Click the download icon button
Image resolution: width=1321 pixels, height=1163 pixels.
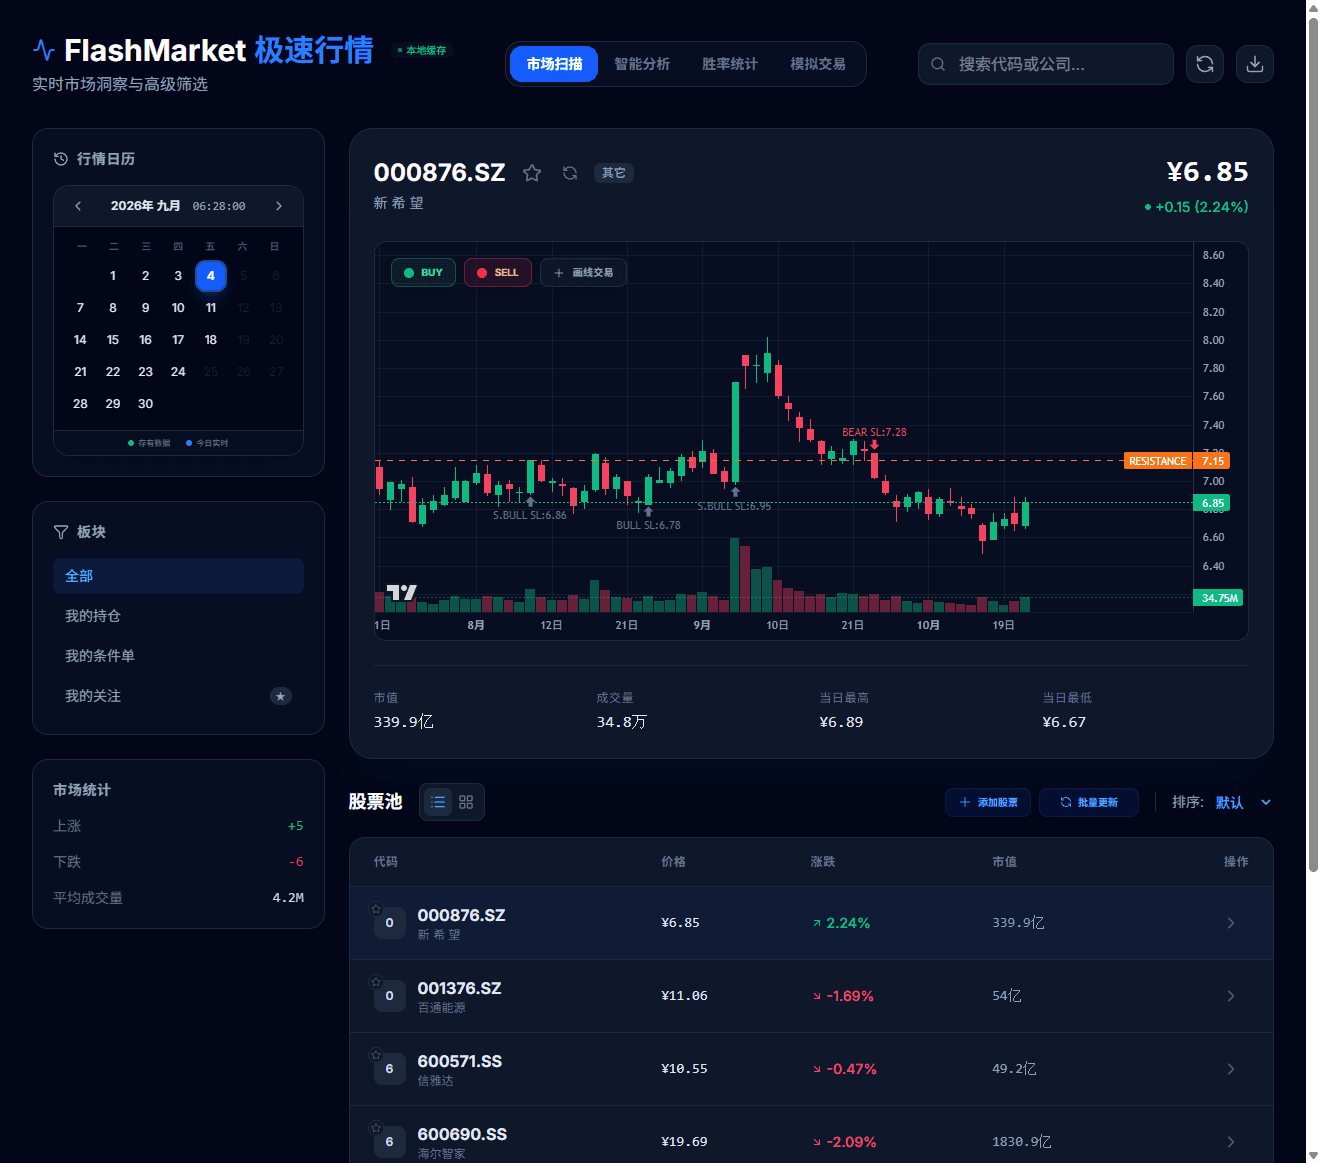point(1255,64)
